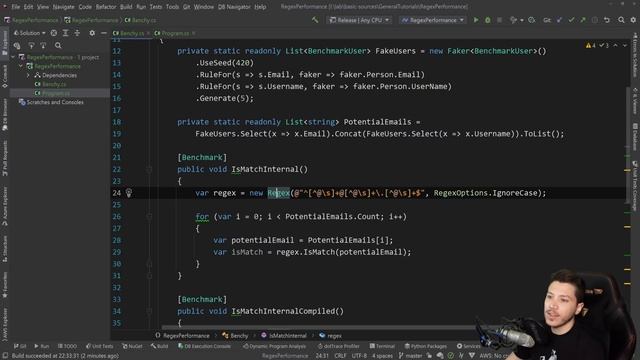This screenshot has height=360, width=640.
Task: Open the dropdown arrow next to the run-with icon
Action: click(522, 20)
